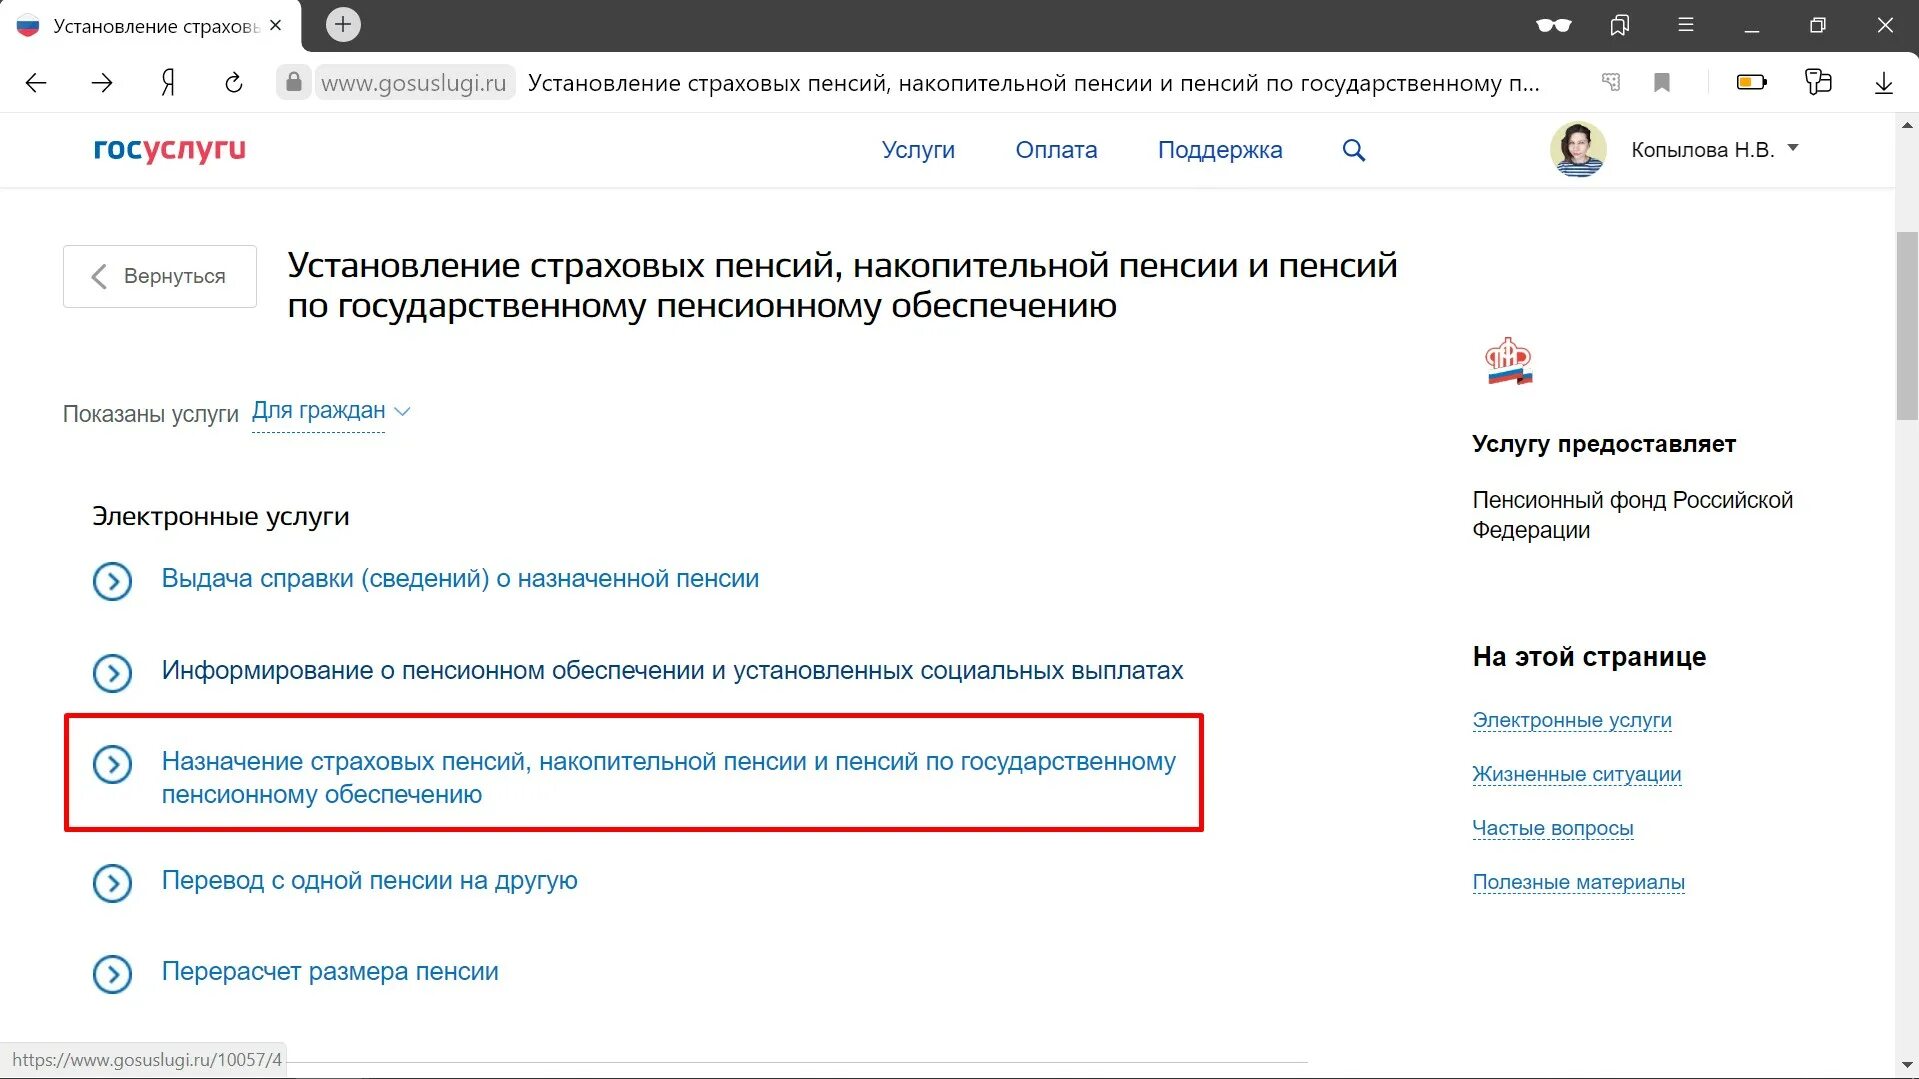Click the scrollbar up arrow
The height and width of the screenshot is (1079, 1919).
coord(1907,126)
